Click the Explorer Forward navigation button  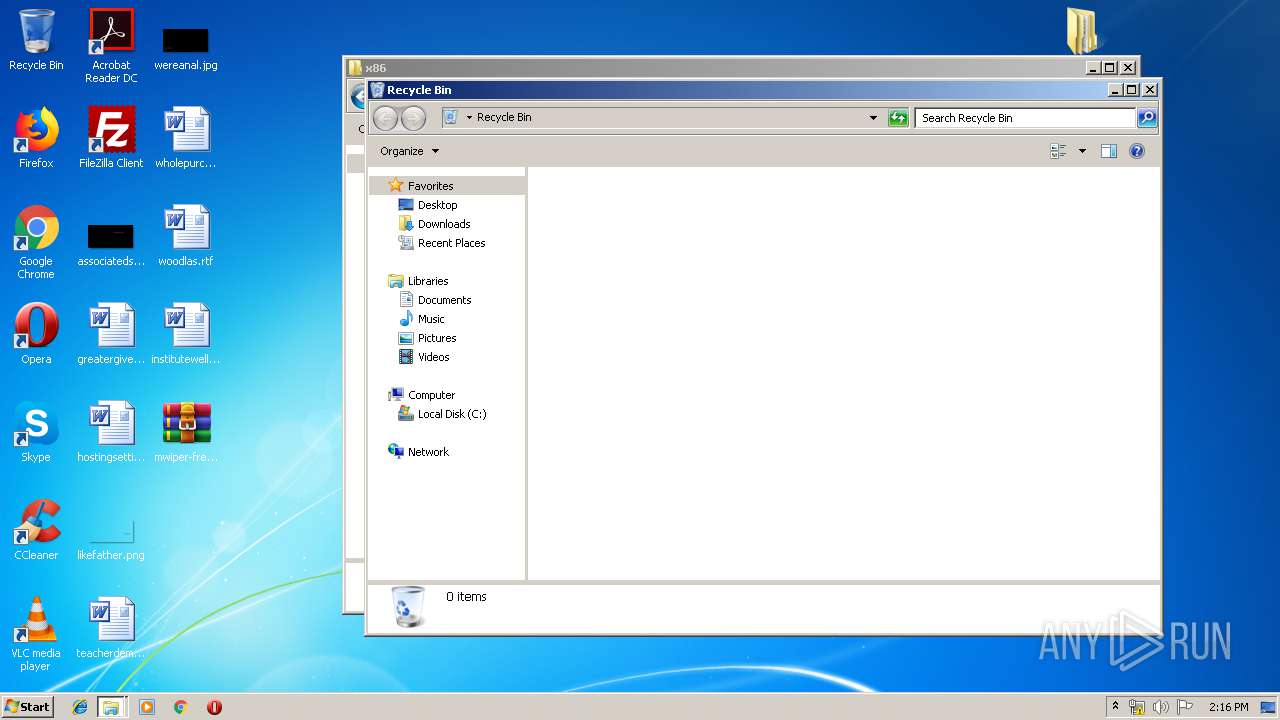413,118
